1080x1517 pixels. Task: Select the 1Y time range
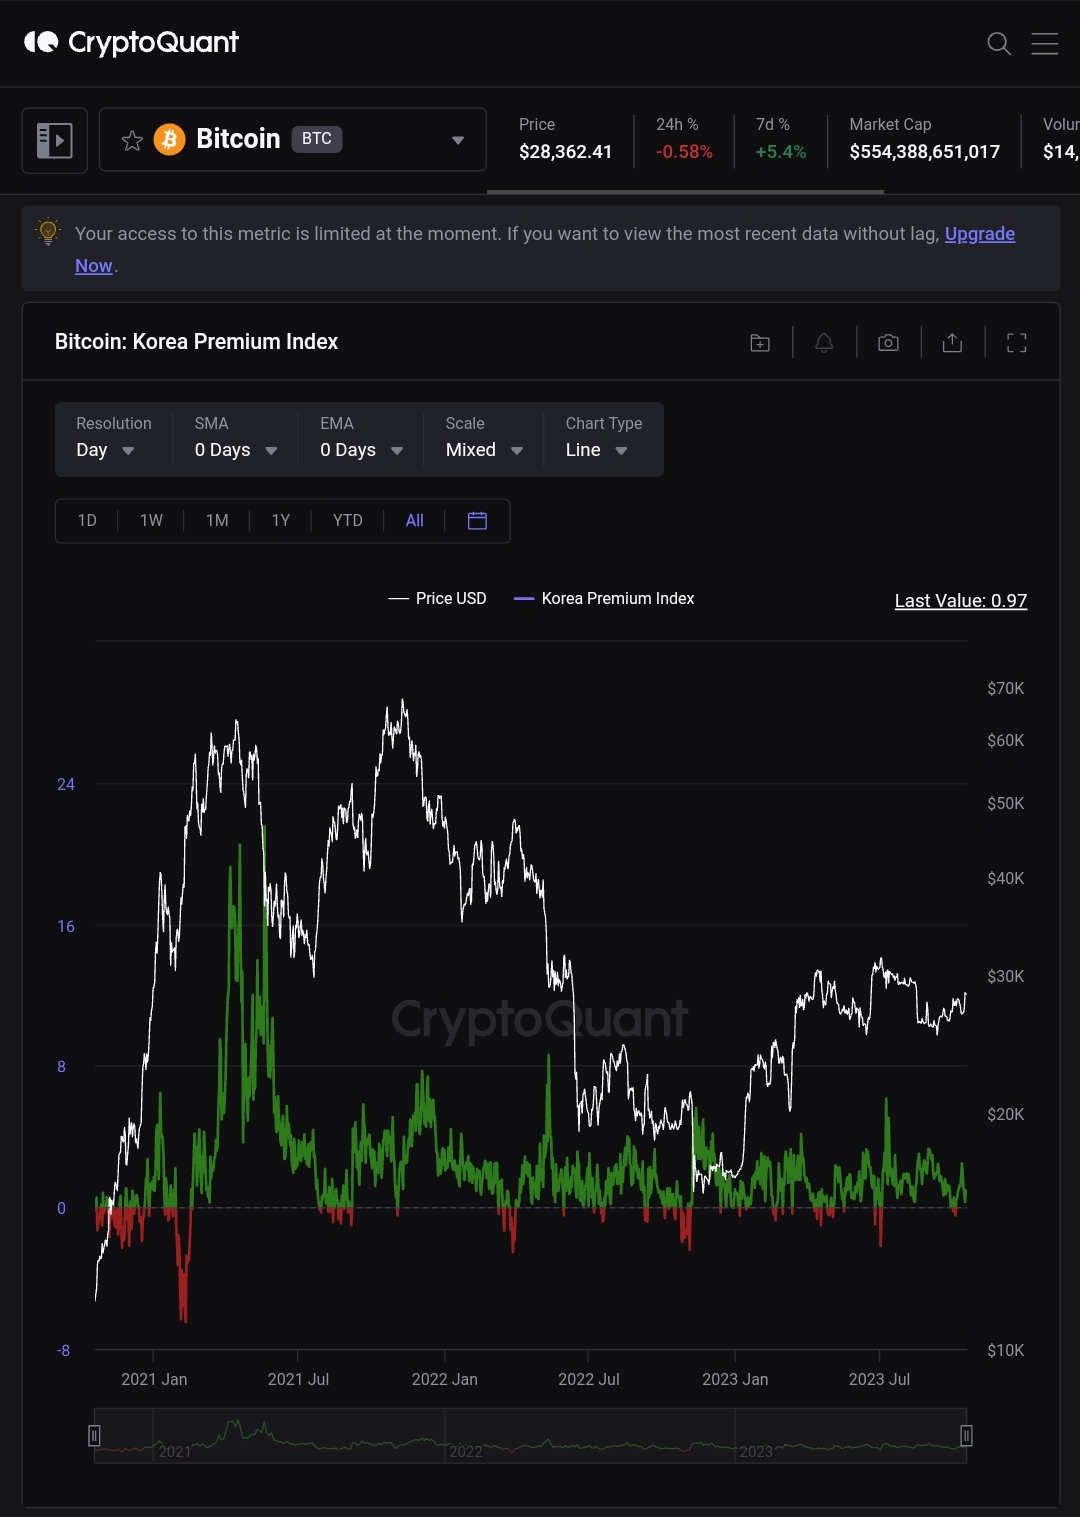click(281, 520)
